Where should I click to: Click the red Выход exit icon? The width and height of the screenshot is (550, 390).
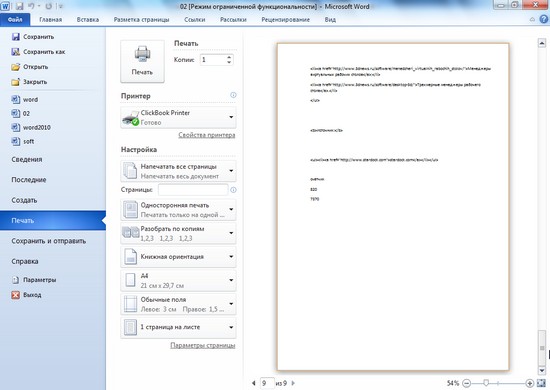coord(16,295)
